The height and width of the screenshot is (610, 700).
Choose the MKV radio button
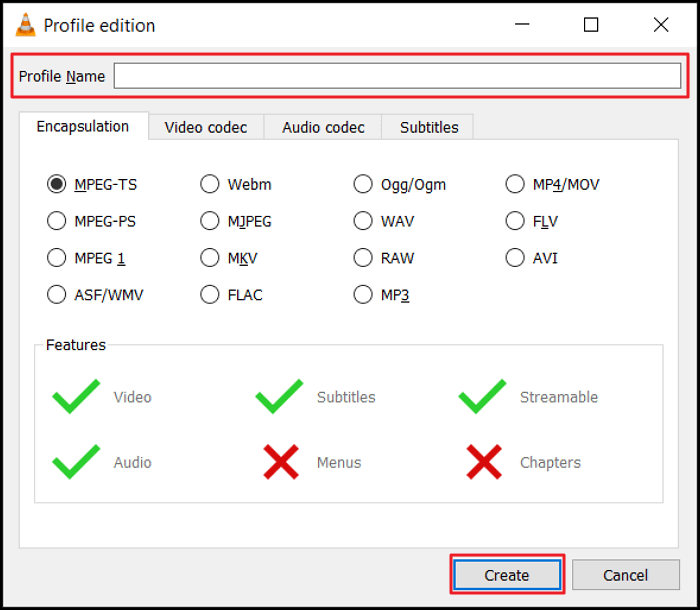(210, 258)
